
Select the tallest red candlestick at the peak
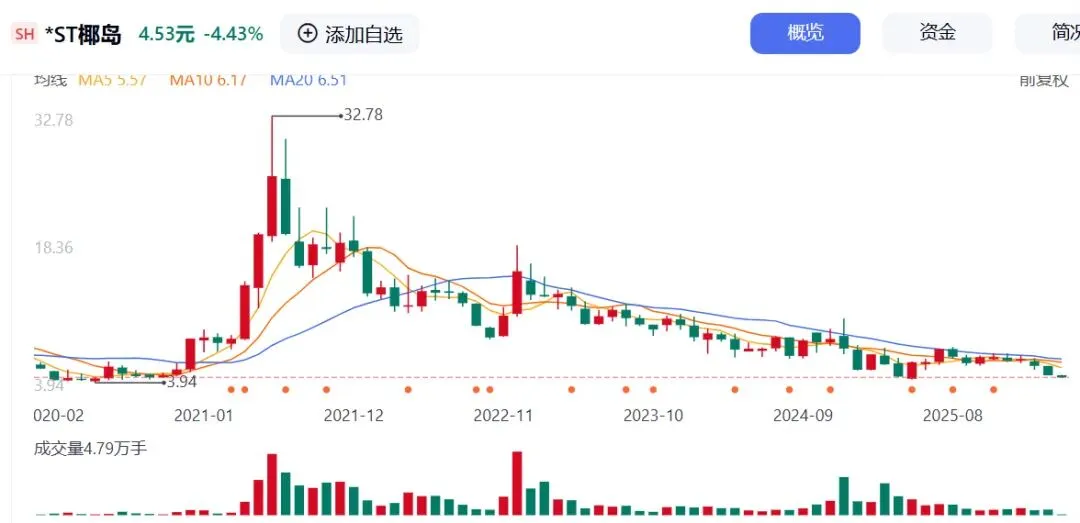(271, 206)
